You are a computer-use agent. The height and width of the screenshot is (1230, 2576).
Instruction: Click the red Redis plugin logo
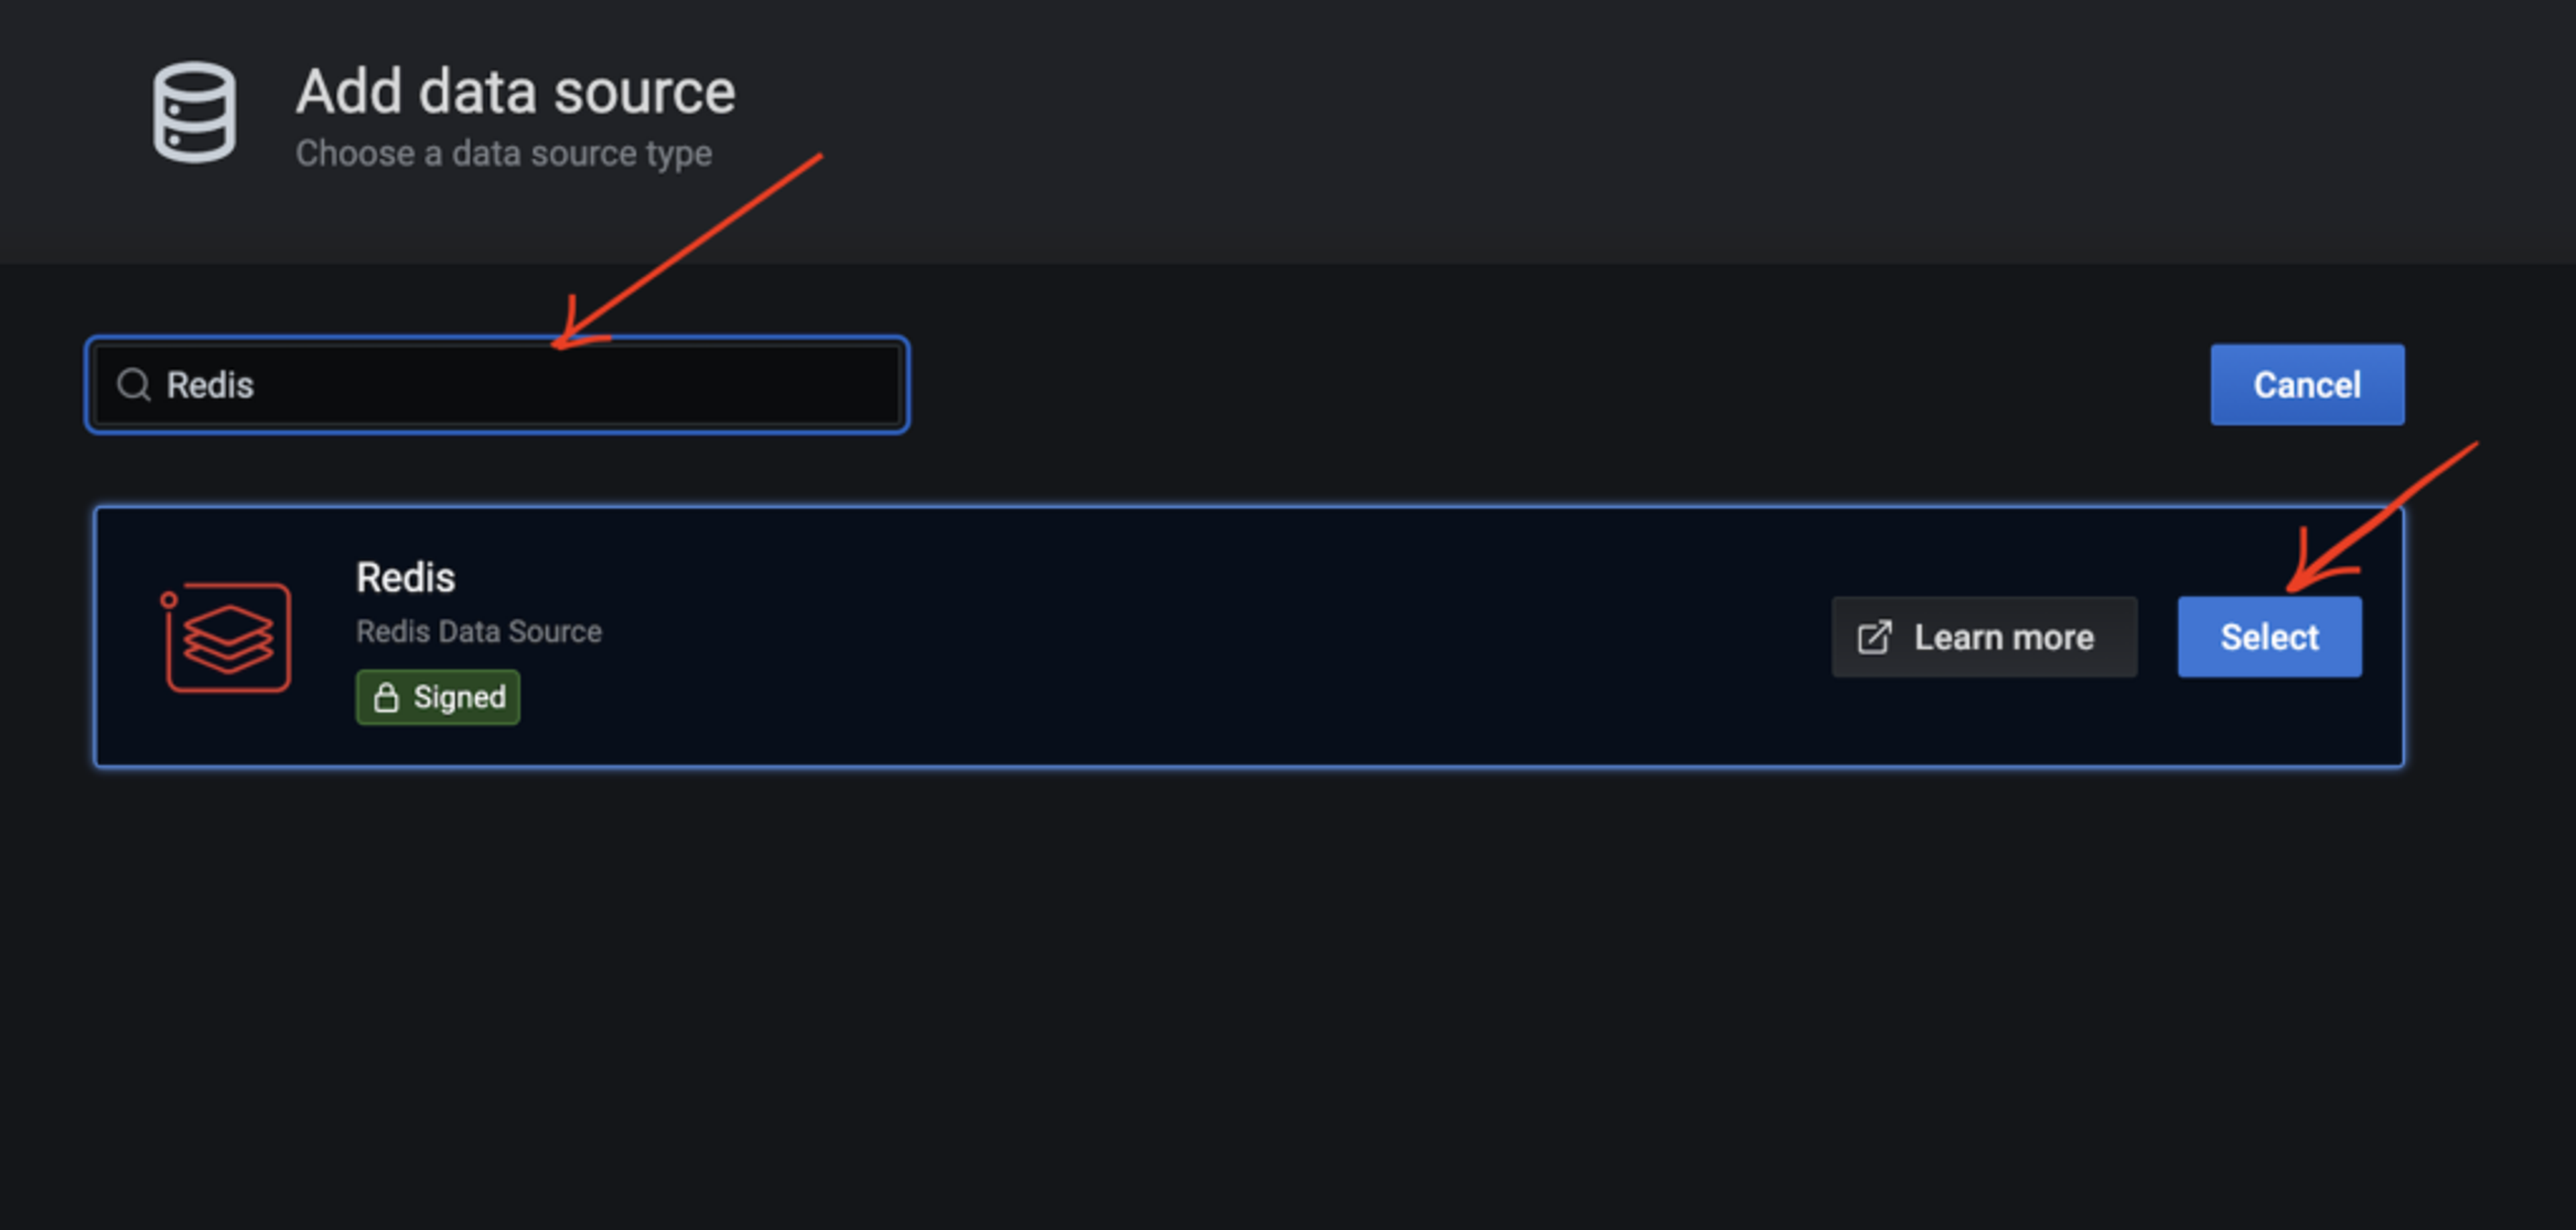(x=227, y=637)
